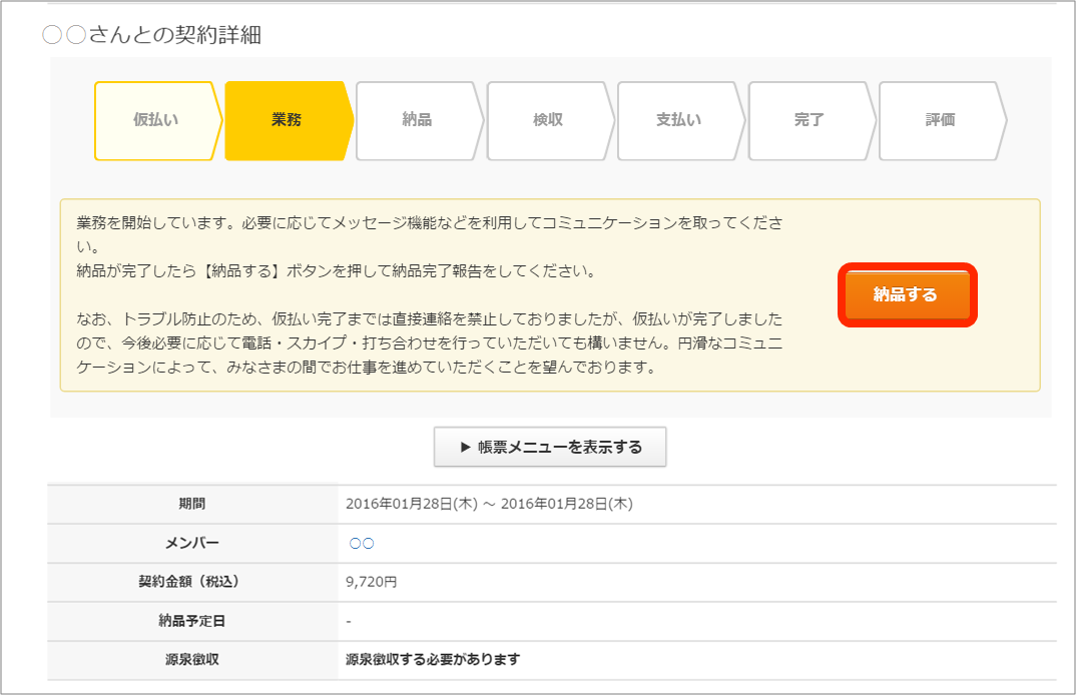Click the 評価 step at the end
Image resolution: width=1076 pixels, height=695 pixels.
940,120
